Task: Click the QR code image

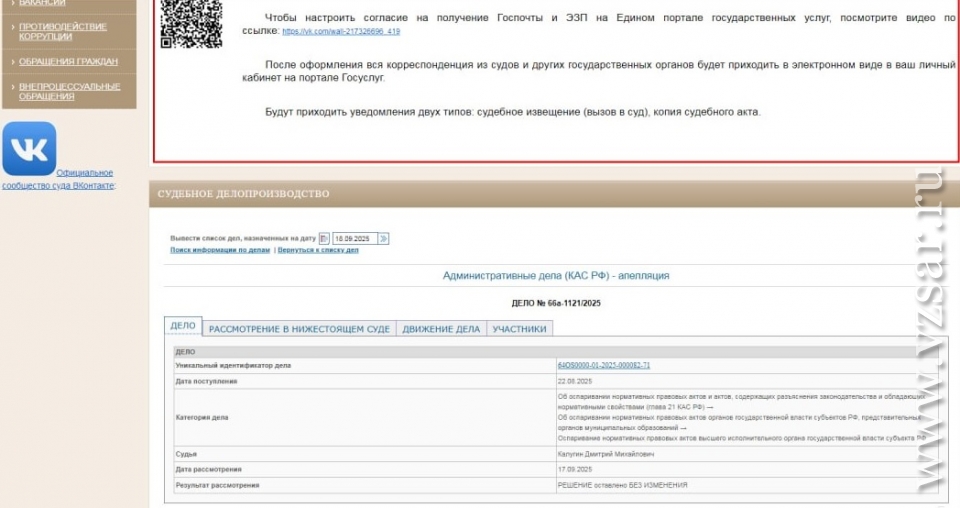Action: click(192, 22)
